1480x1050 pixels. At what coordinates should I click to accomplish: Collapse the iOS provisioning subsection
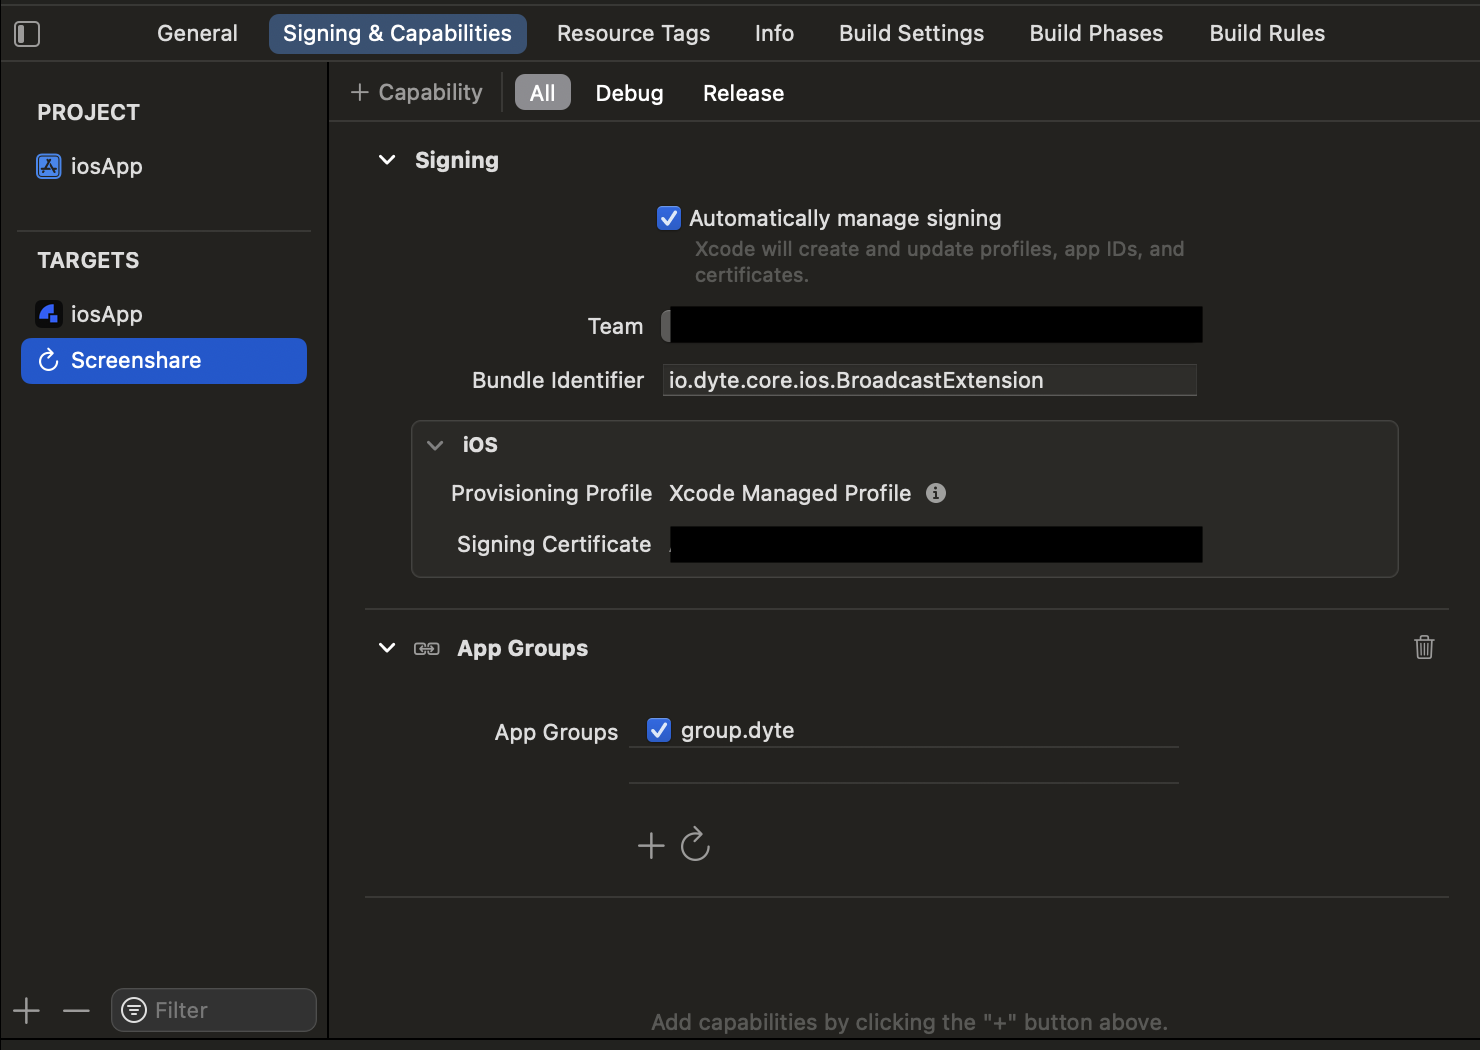(434, 445)
